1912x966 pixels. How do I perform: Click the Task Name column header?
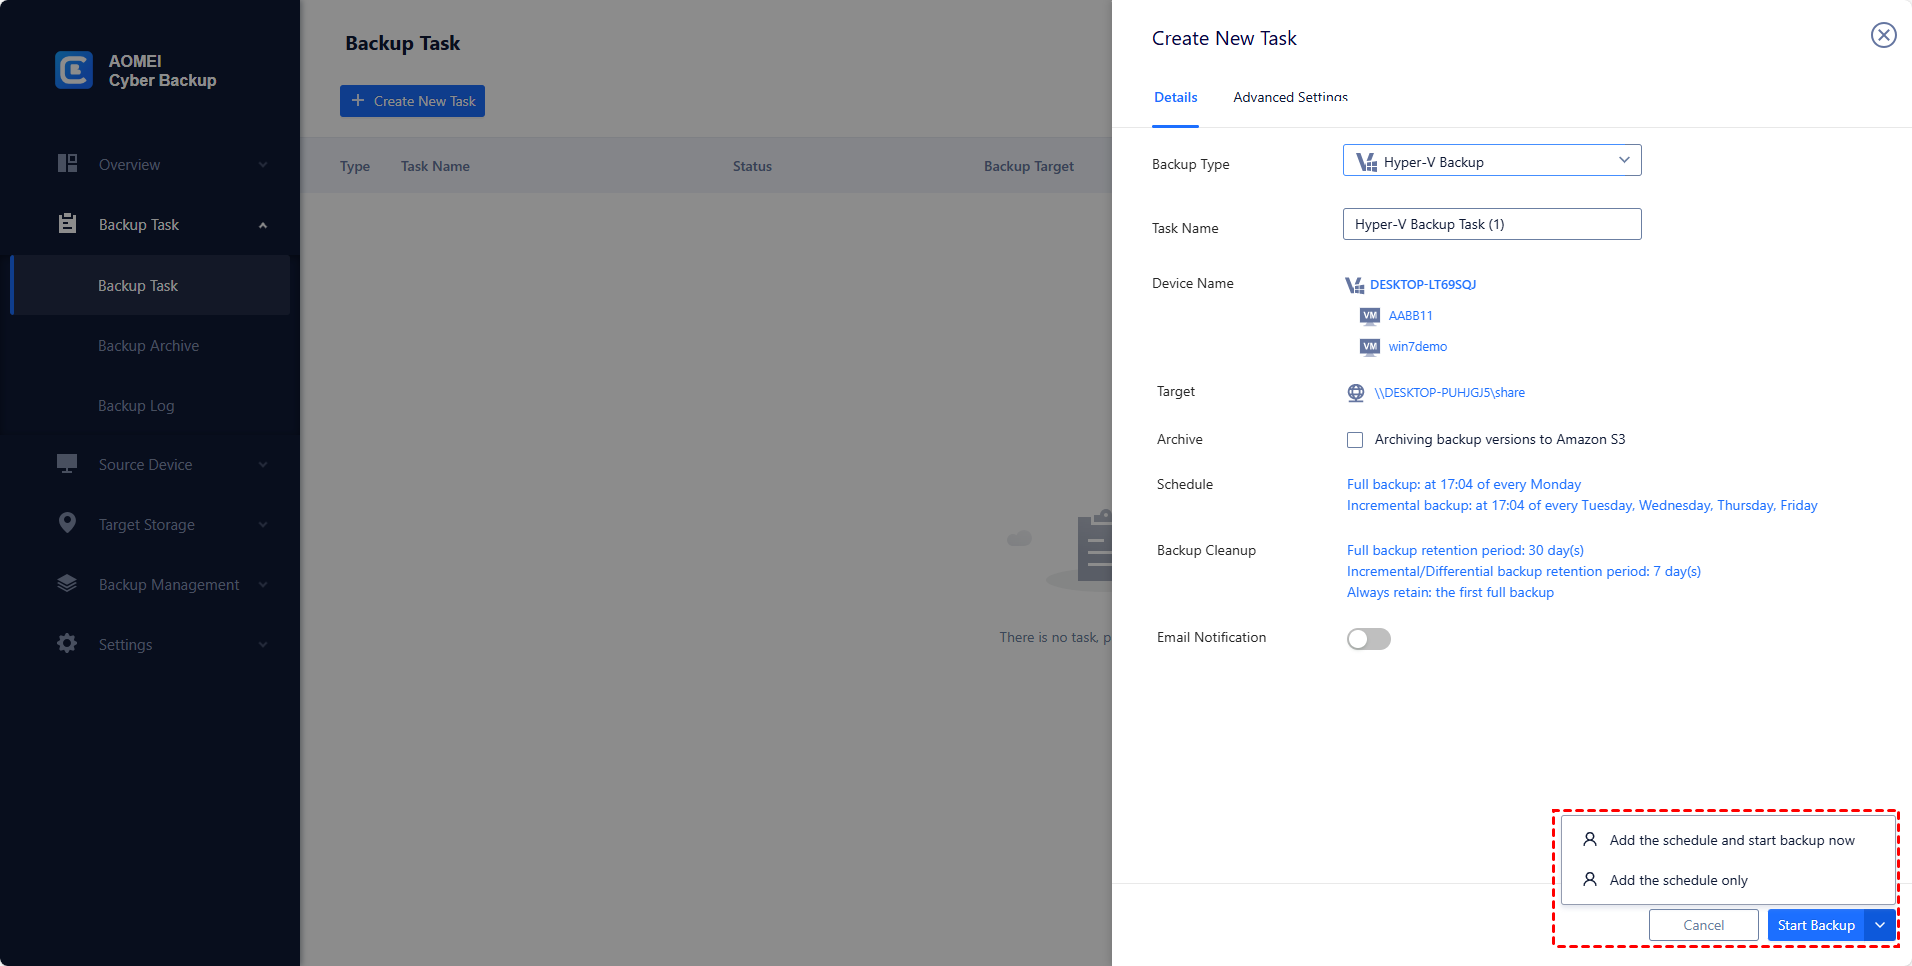tap(435, 166)
